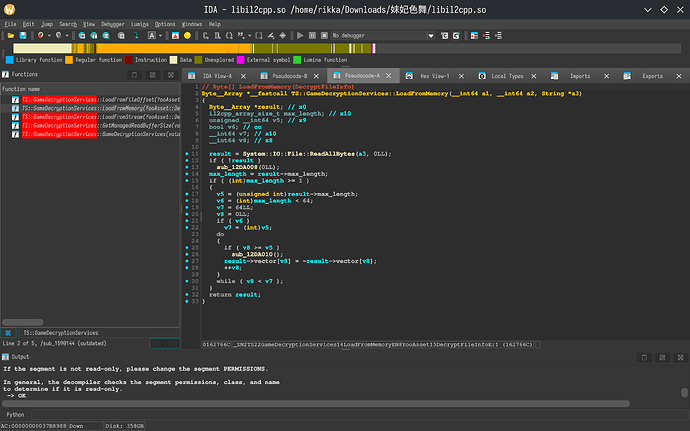The width and height of the screenshot is (690, 431).
Task: Click the icon right of debugger dropdown
Action: coord(444,36)
